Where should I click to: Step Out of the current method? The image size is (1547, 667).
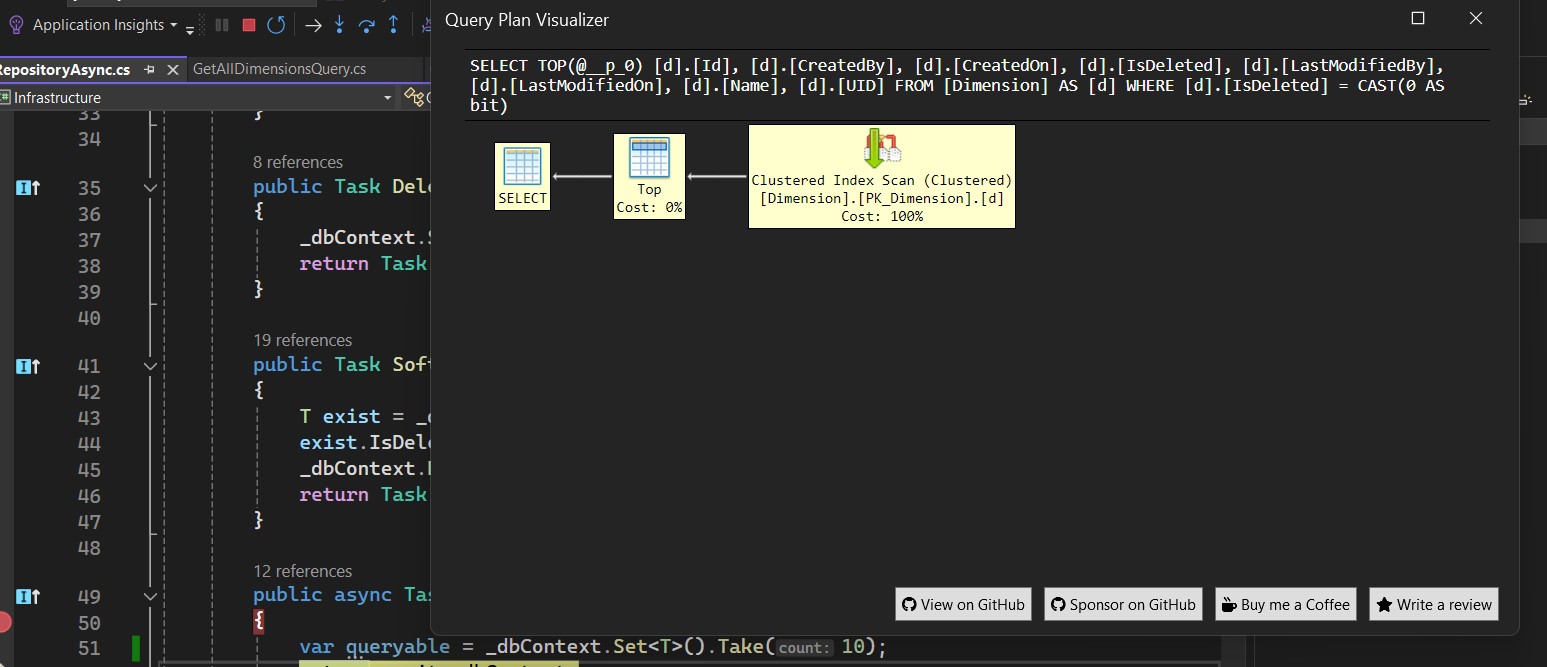(393, 25)
